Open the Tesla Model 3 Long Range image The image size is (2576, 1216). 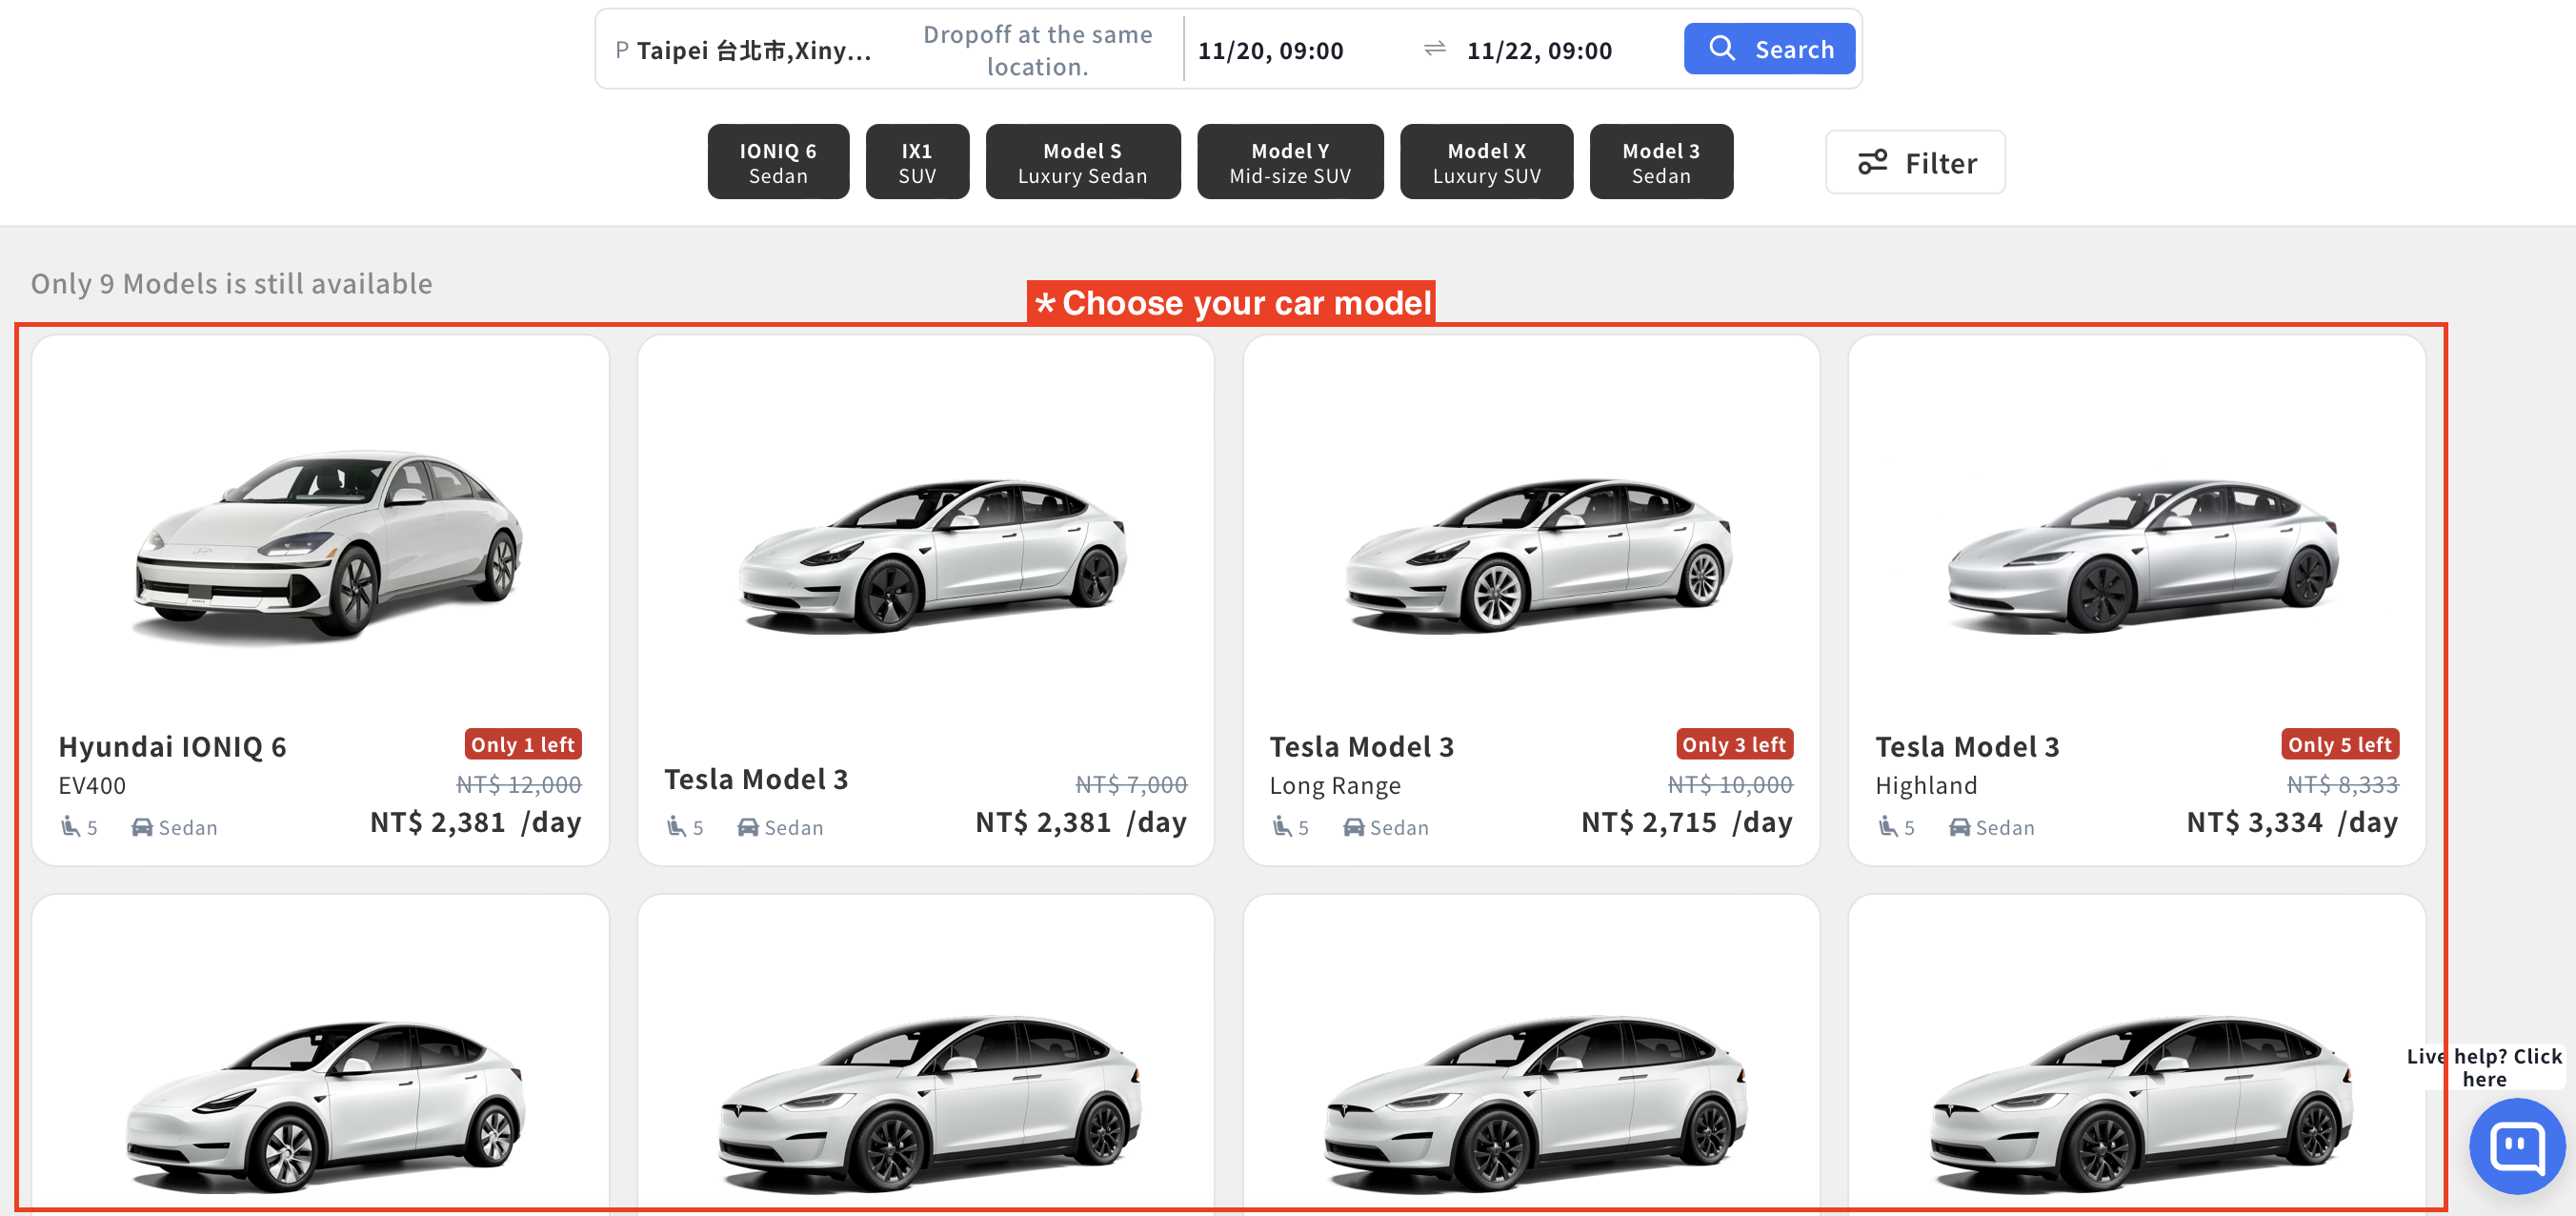click(x=1537, y=554)
